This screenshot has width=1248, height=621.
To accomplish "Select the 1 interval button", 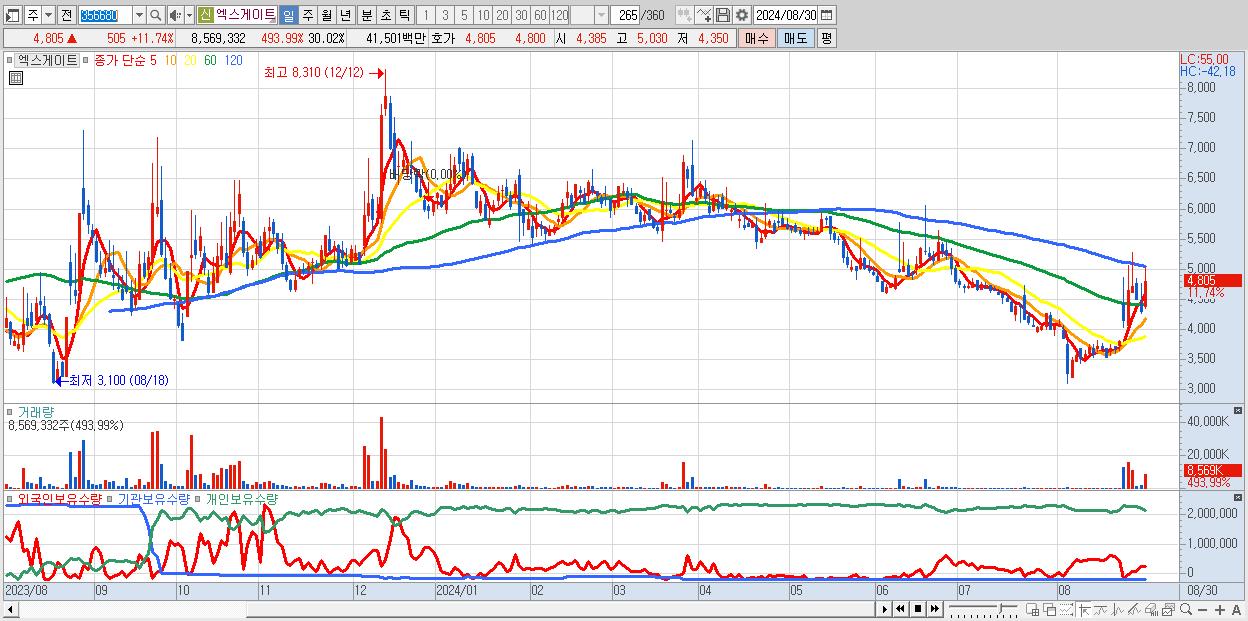I will click(426, 15).
